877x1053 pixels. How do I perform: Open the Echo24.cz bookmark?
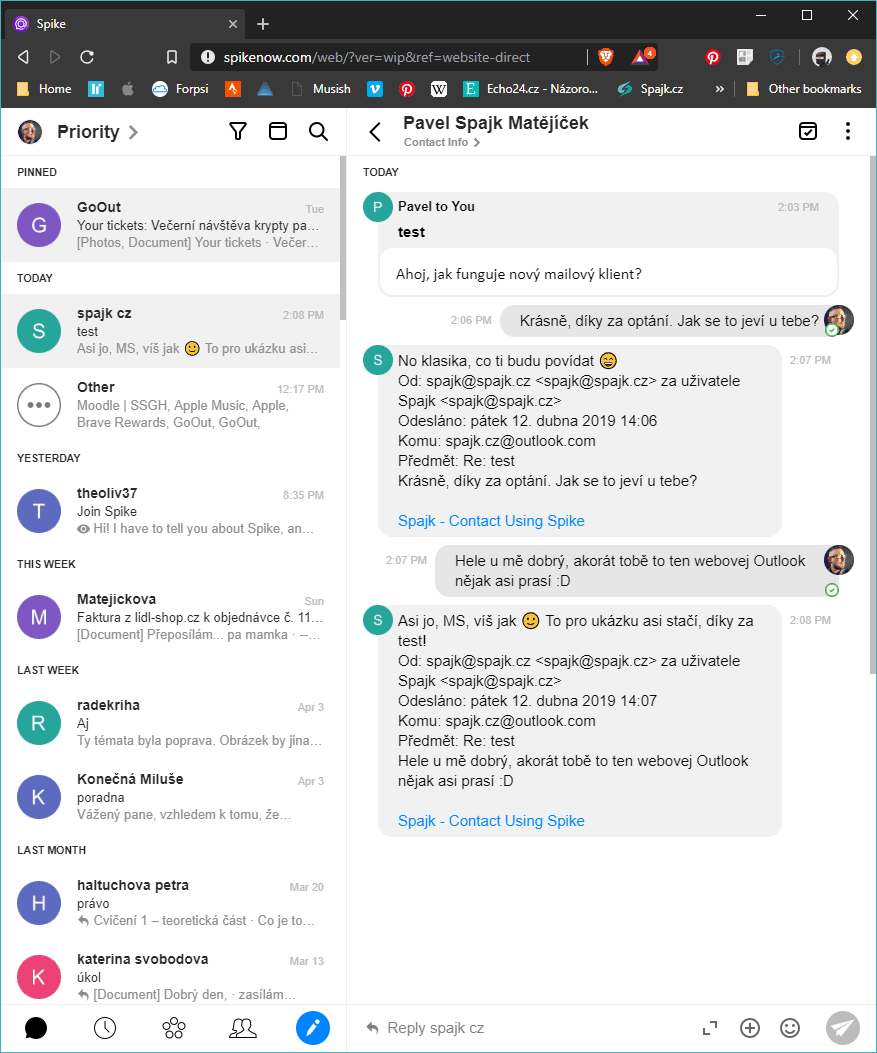(x=530, y=89)
